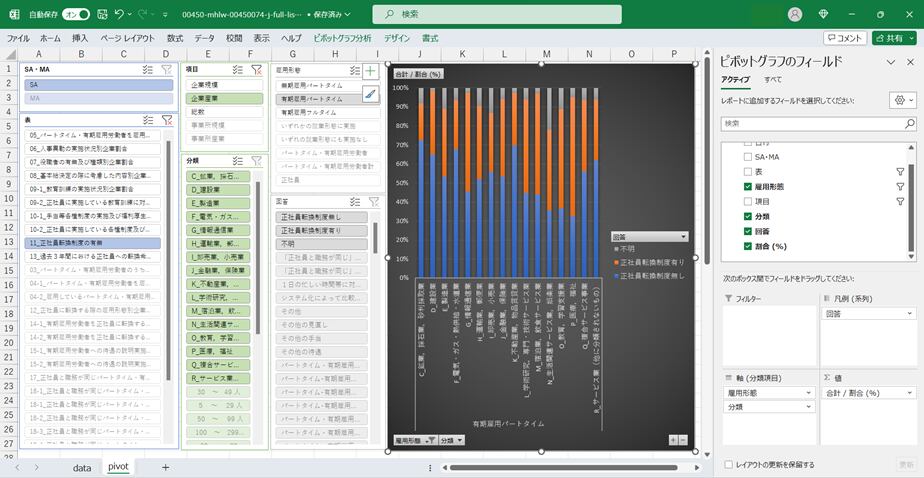
Task: Open the ピボットグラフ分析 ribbon tab
Action: [342, 37]
